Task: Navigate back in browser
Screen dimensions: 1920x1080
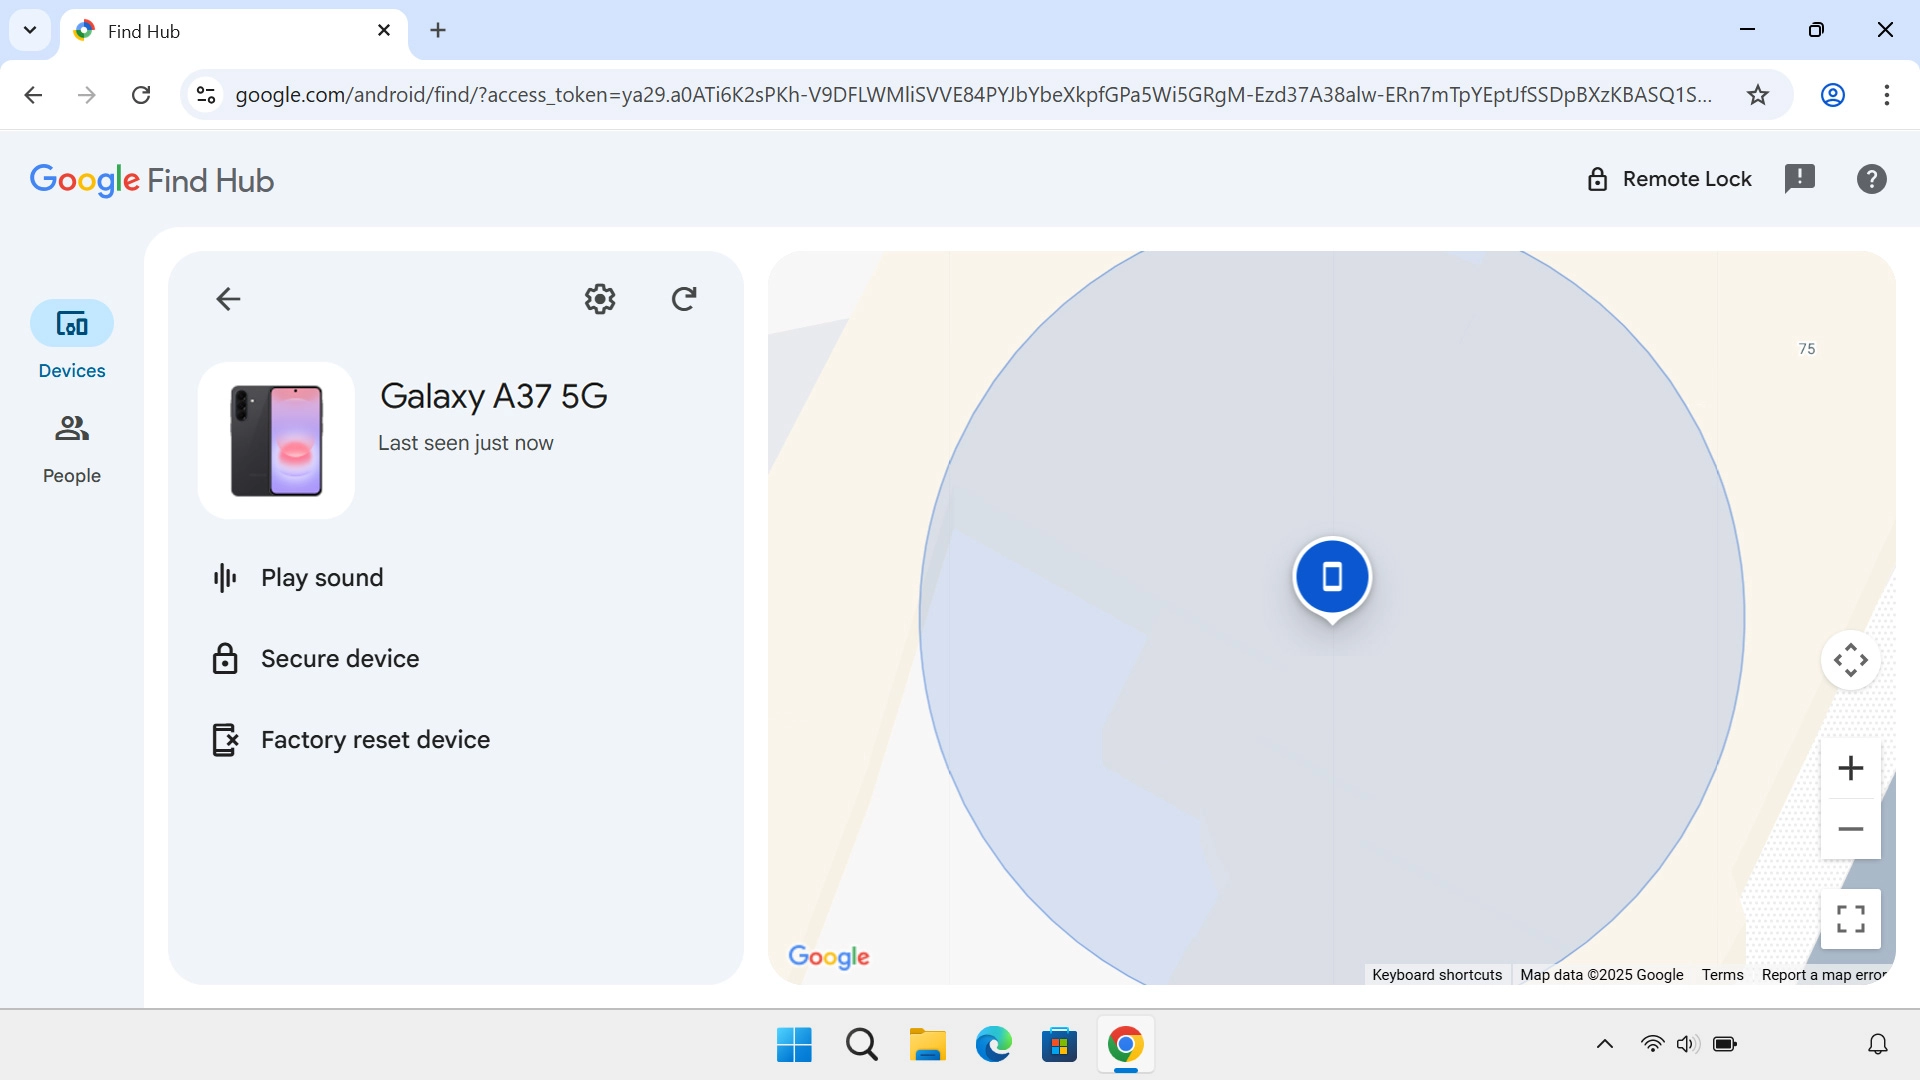Action: pyautogui.click(x=33, y=95)
